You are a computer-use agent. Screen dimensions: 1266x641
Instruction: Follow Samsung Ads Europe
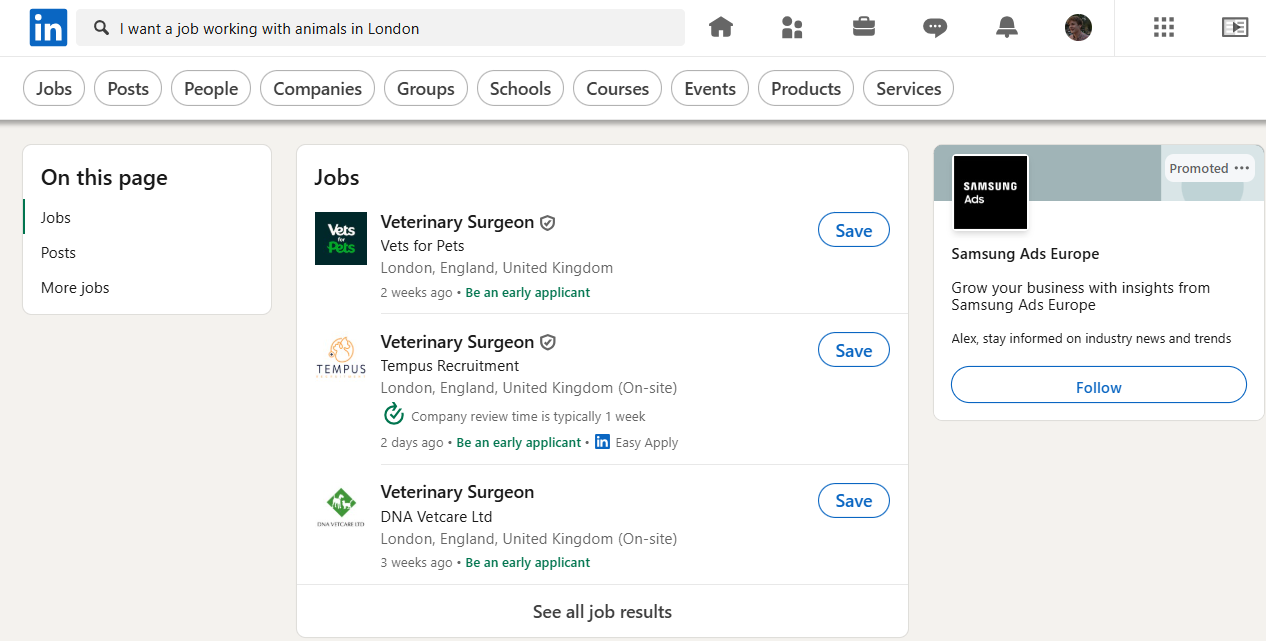coord(1098,387)
